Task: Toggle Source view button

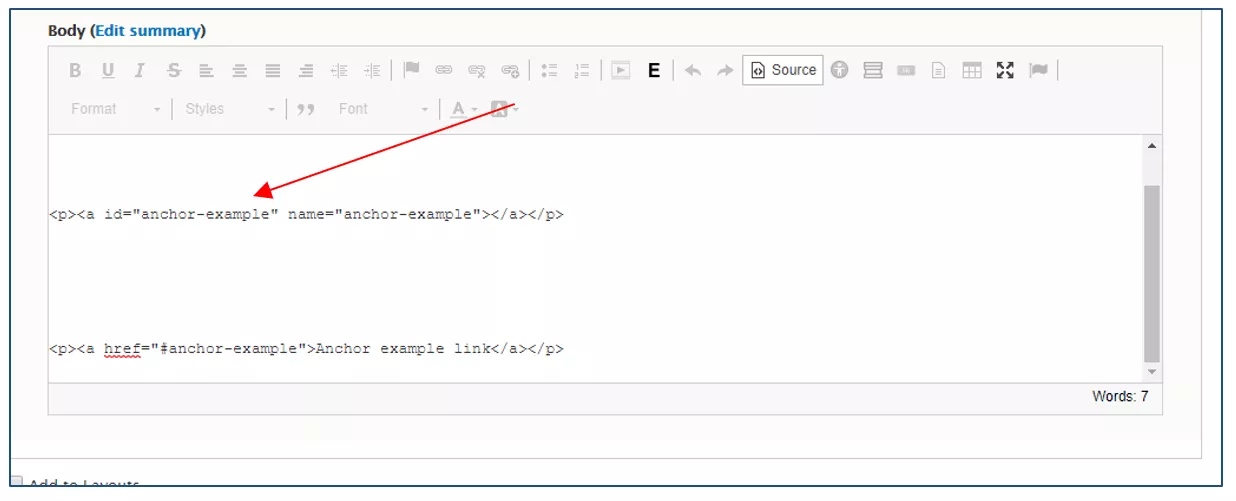Action: [783, 70]
